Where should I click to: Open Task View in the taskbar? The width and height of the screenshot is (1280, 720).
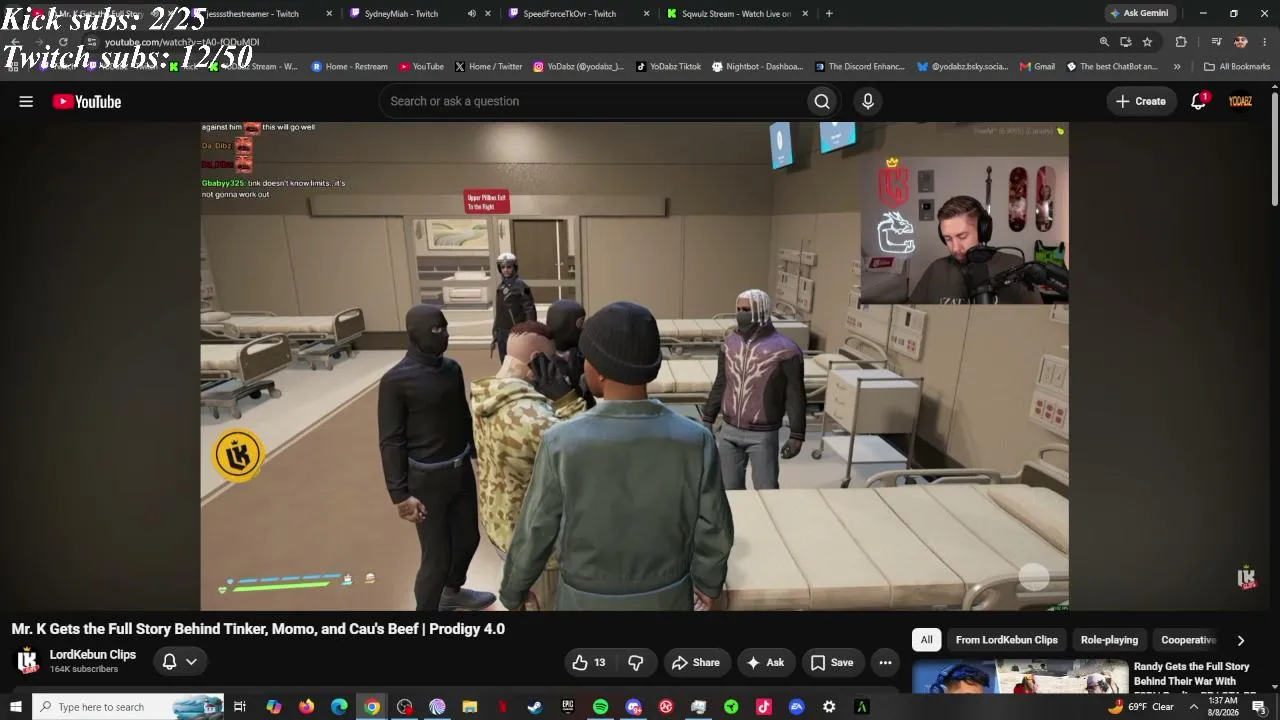[240, 707]
